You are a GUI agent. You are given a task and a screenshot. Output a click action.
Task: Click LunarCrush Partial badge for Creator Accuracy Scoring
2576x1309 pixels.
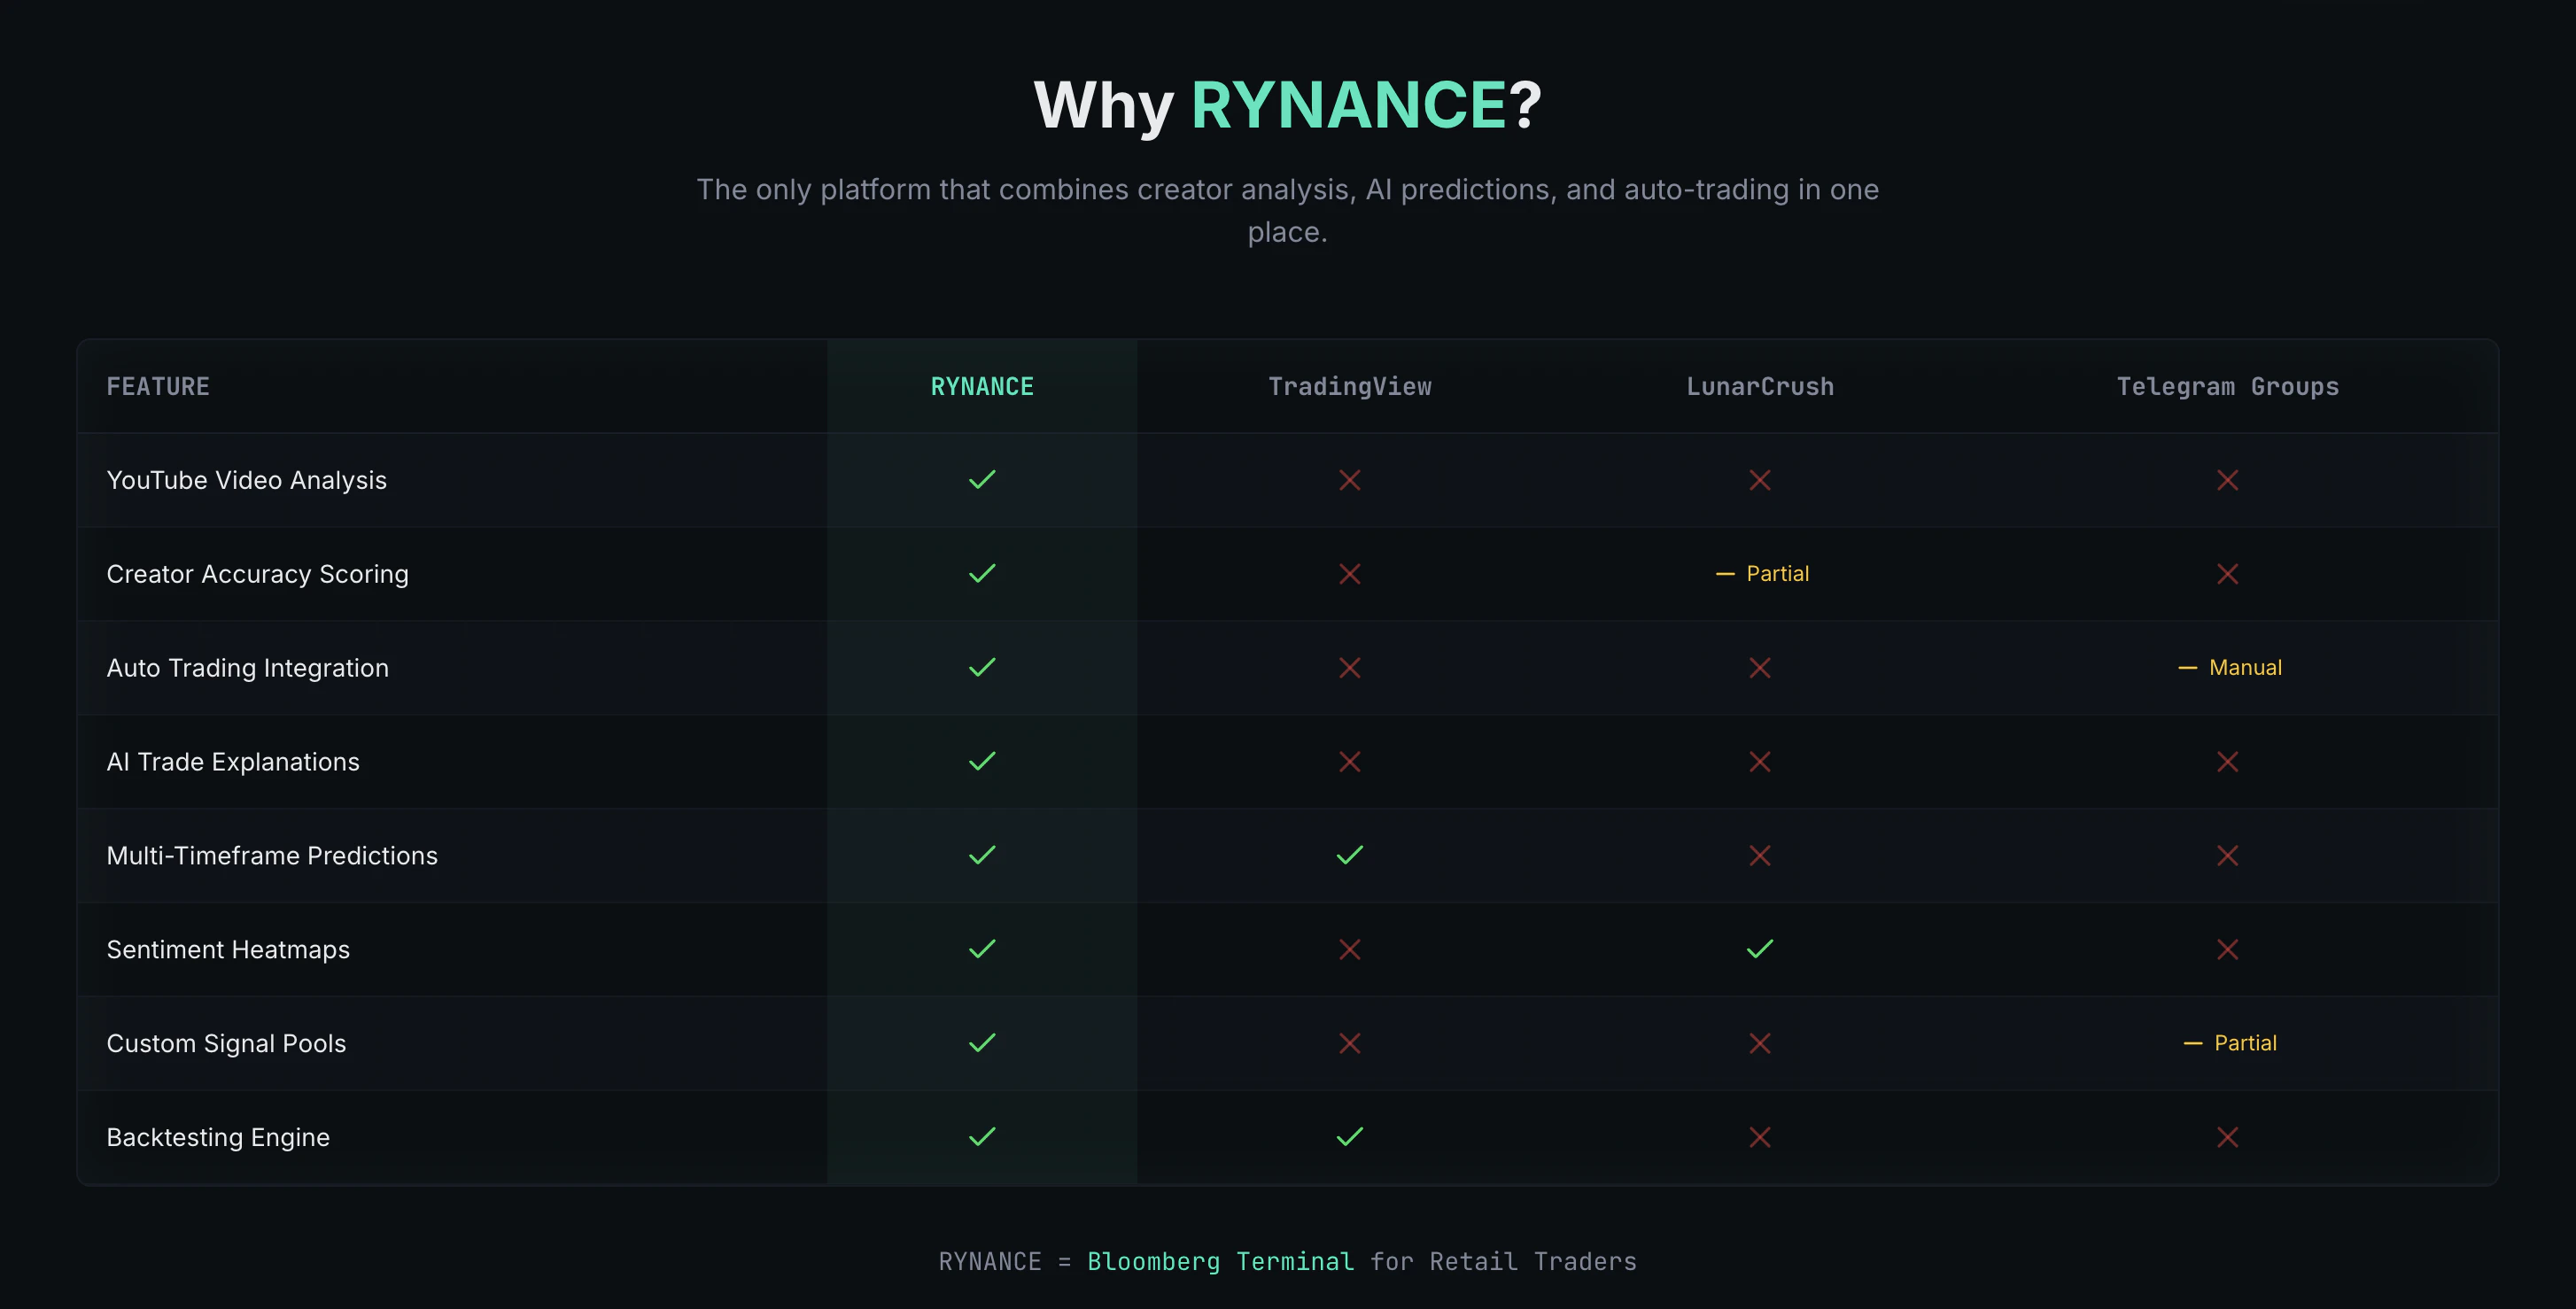(1762, 574)
